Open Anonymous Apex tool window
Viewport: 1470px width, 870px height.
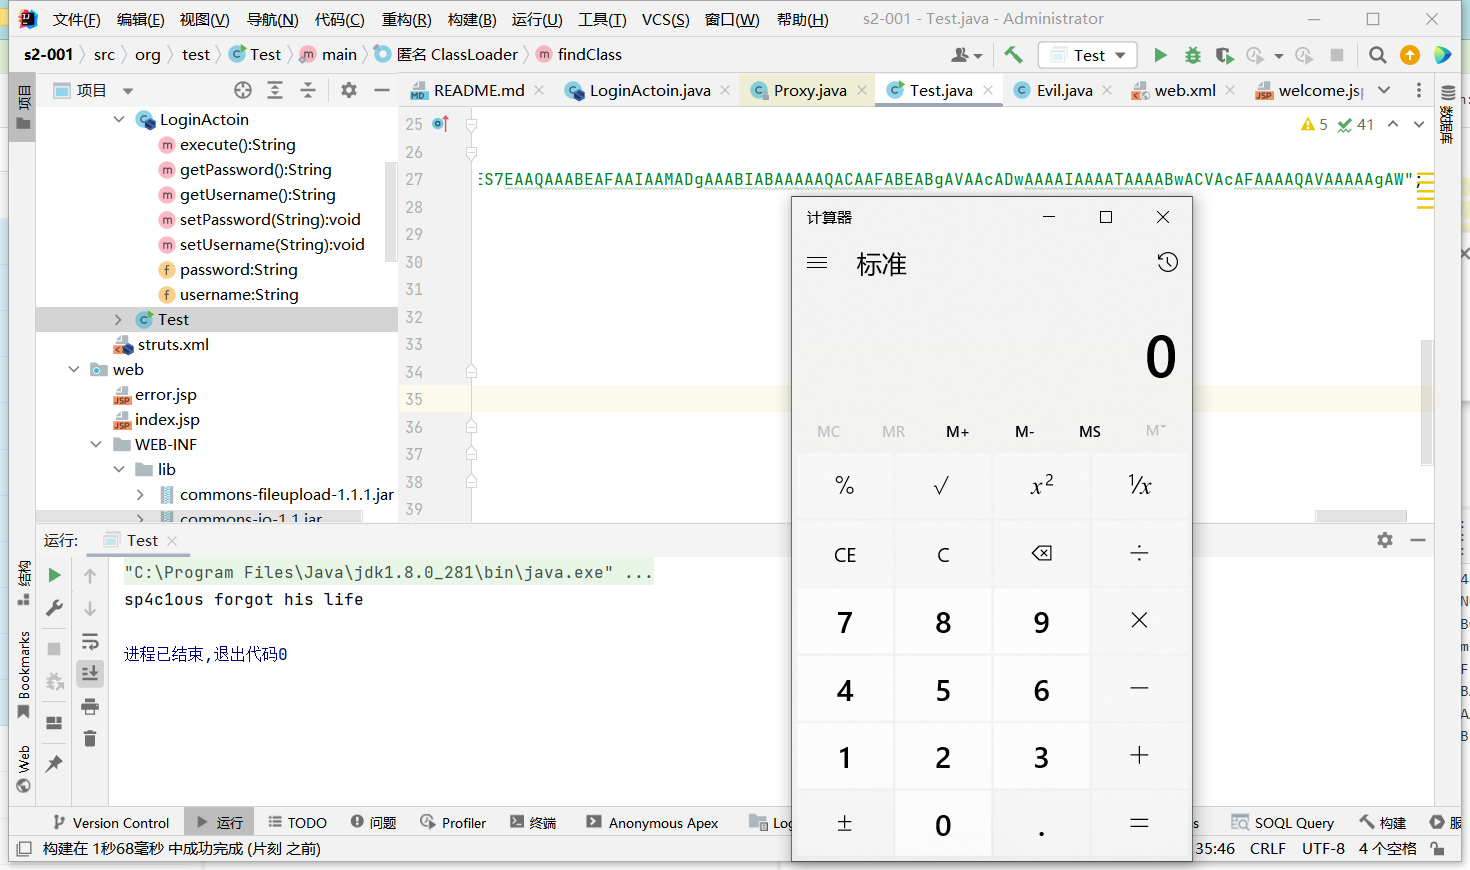(x=652, y=823)
